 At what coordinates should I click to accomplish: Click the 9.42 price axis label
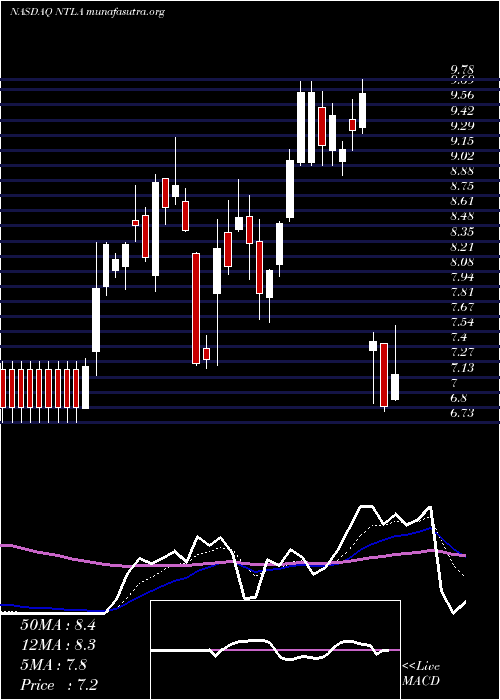[x=462, y=110]
